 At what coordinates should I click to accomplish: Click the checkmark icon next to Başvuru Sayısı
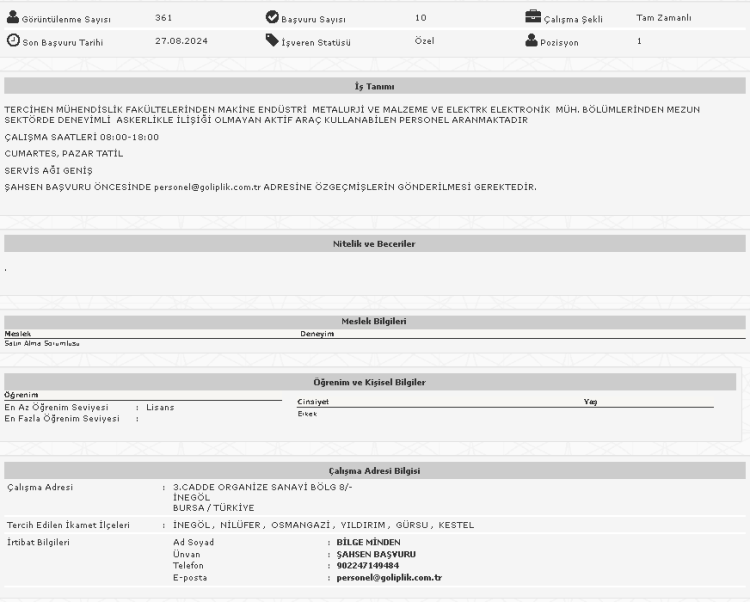[272, 18]
